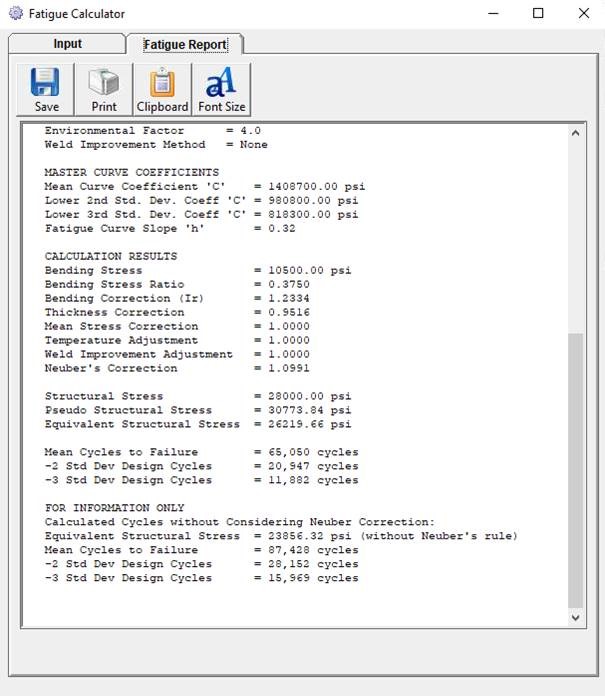Click the vertical scrollbar thumb

coord(575,471)
